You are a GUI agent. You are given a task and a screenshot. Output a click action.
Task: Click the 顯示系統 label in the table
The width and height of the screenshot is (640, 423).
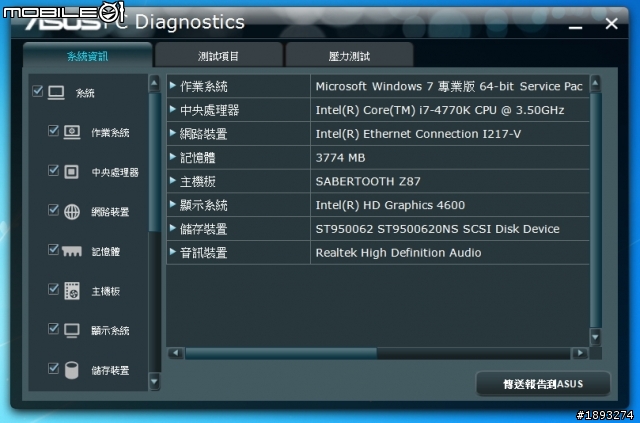(x=203, y=205)
